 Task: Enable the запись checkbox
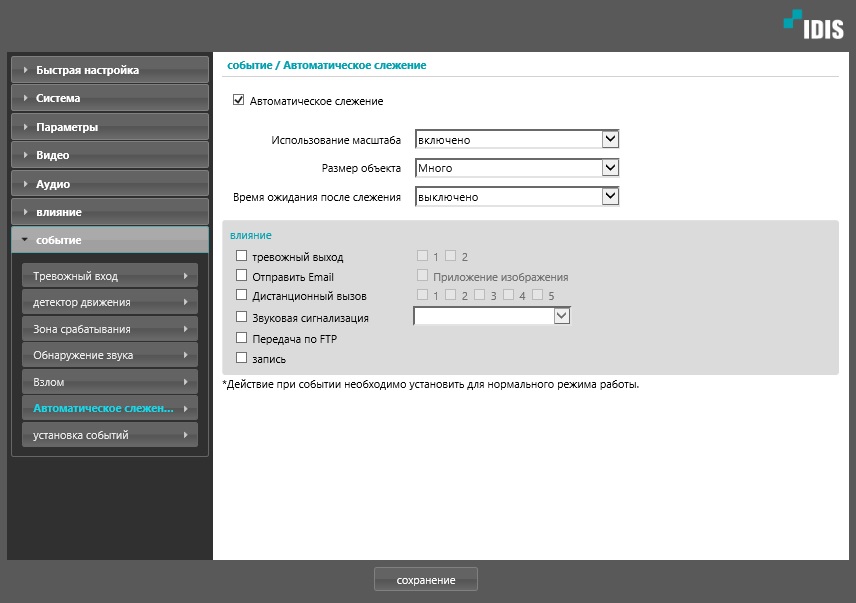tap(241, 358)
